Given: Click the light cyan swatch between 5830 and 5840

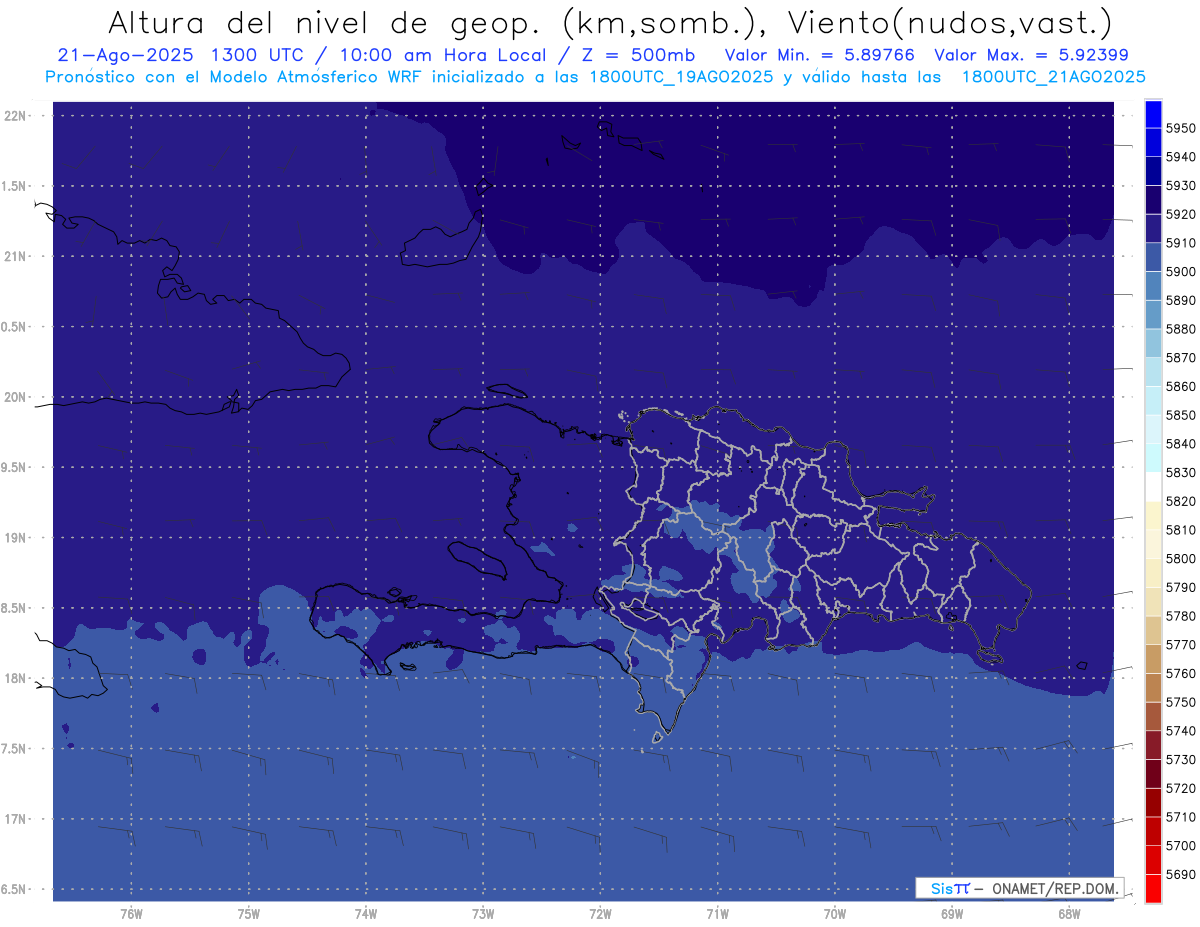Looking at the screenshot, I should (1152, 458).
